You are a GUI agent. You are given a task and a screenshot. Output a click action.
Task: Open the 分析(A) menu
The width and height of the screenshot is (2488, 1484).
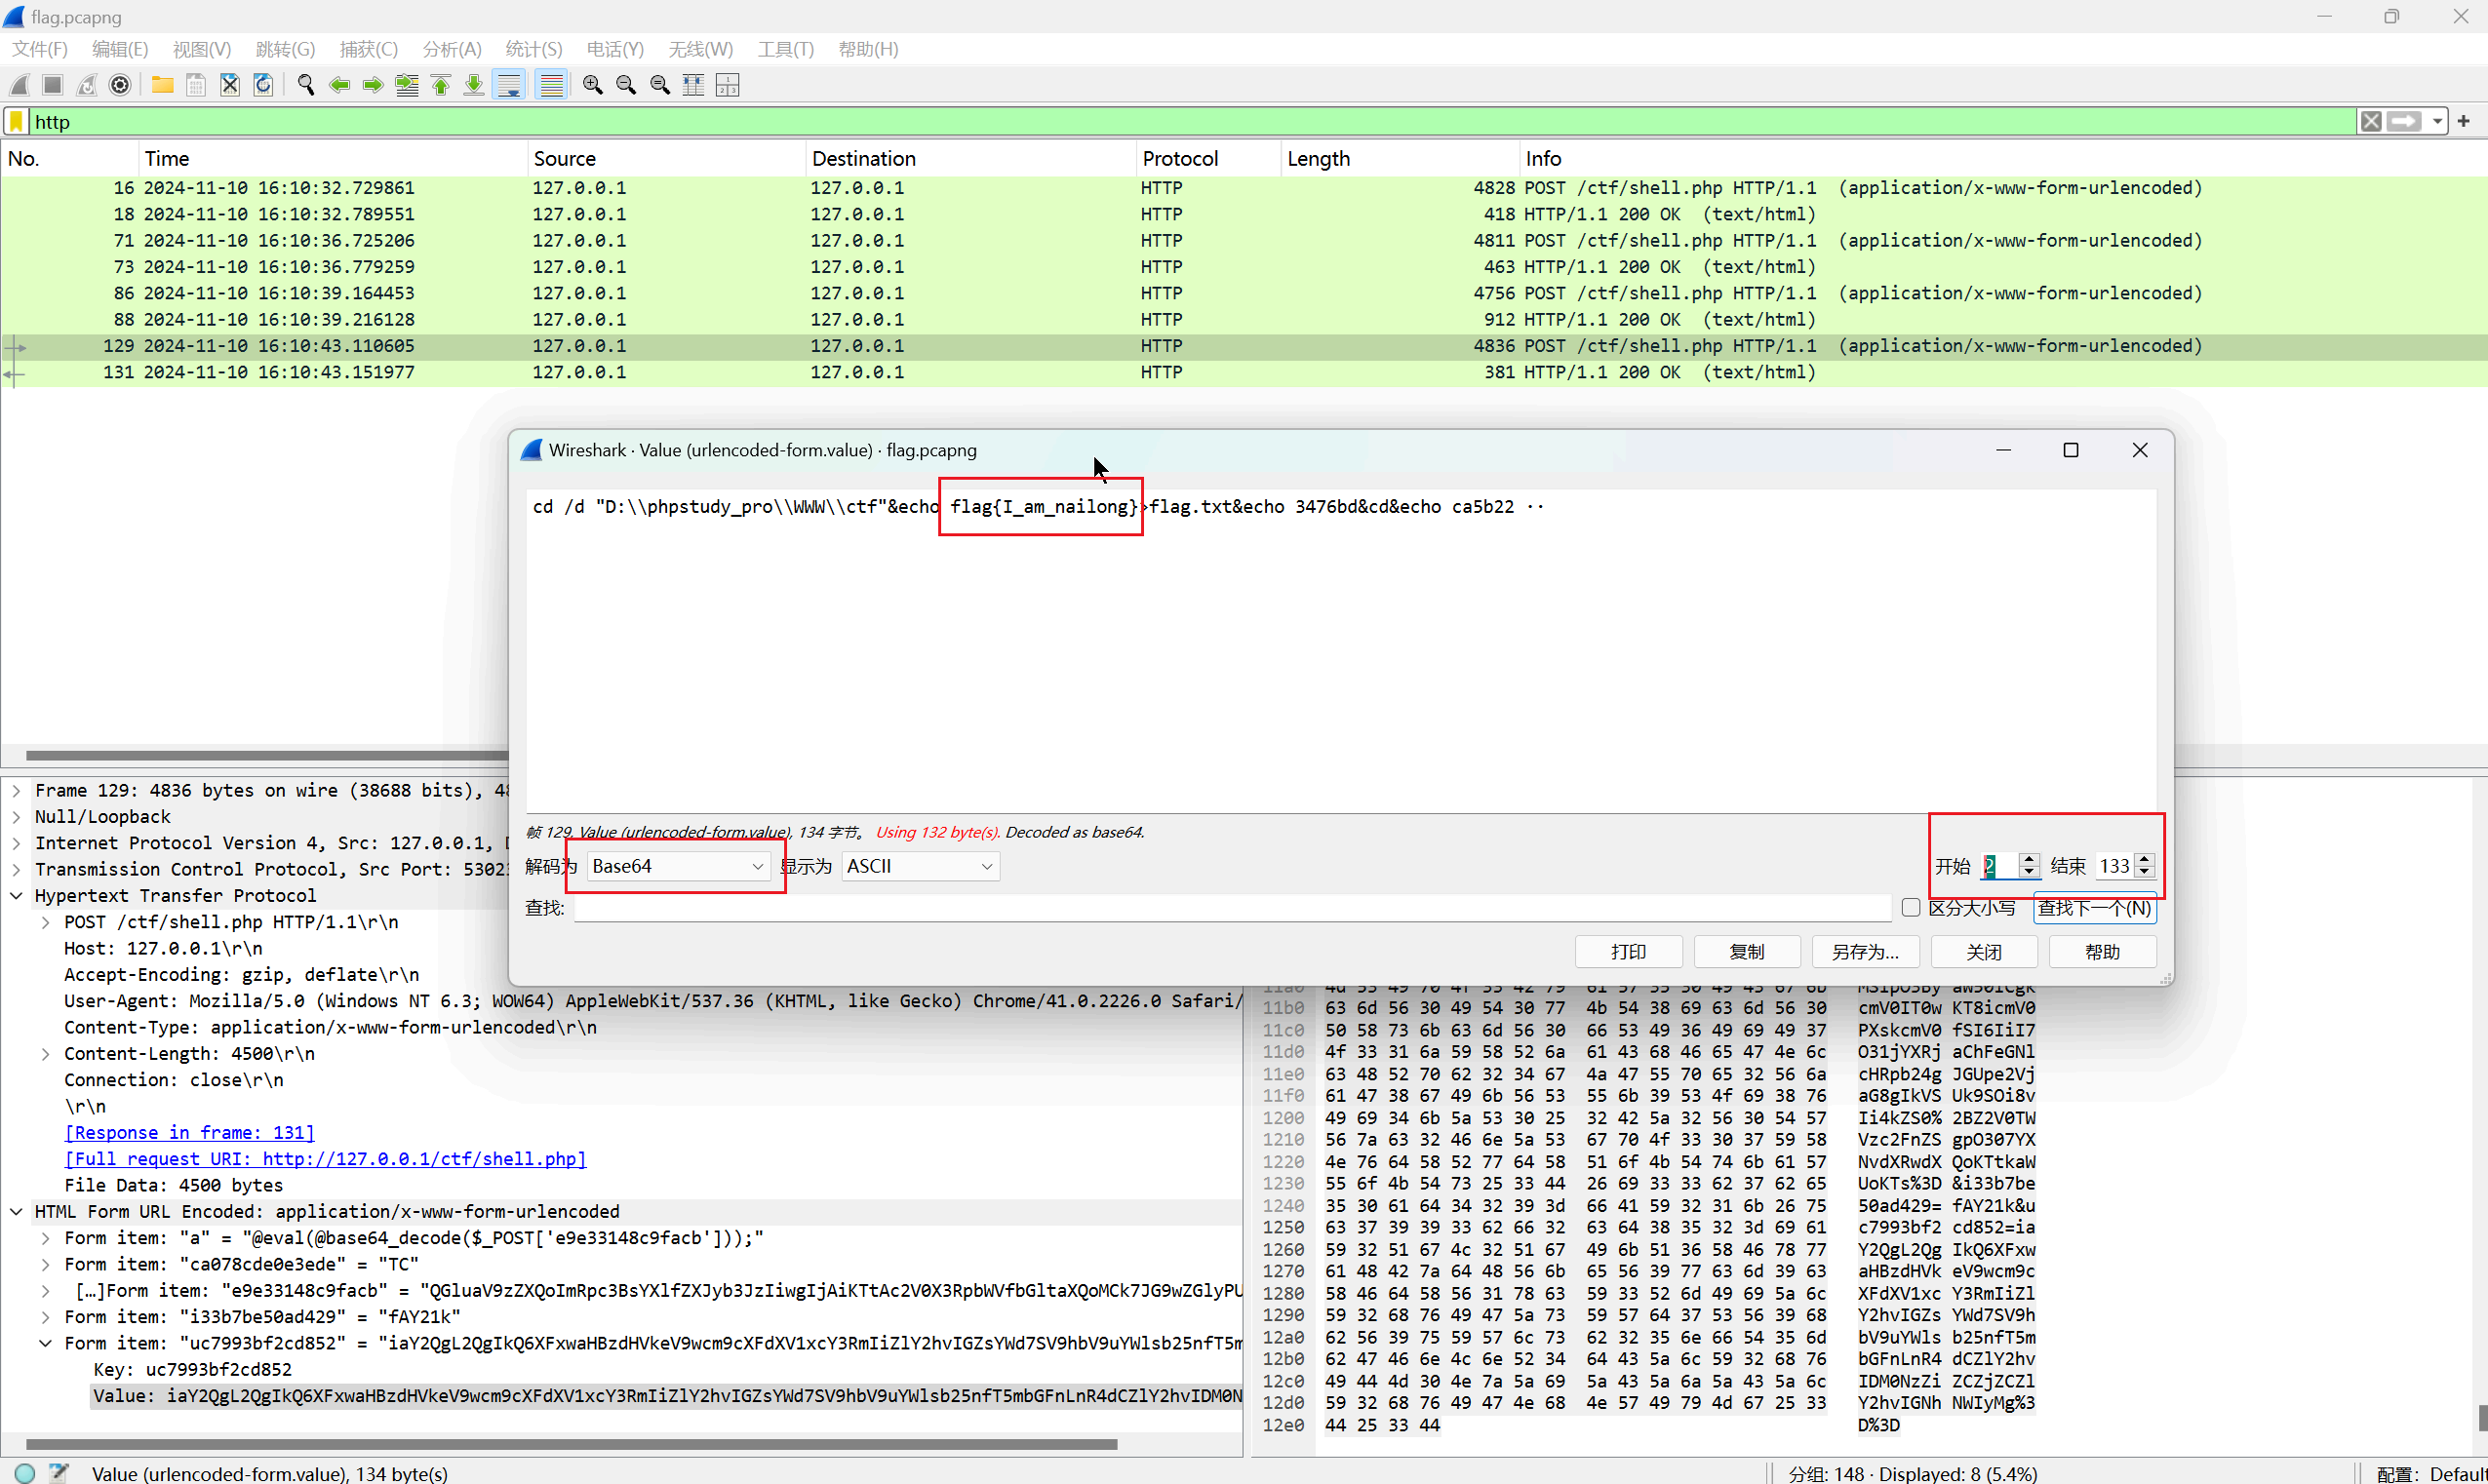451,49
